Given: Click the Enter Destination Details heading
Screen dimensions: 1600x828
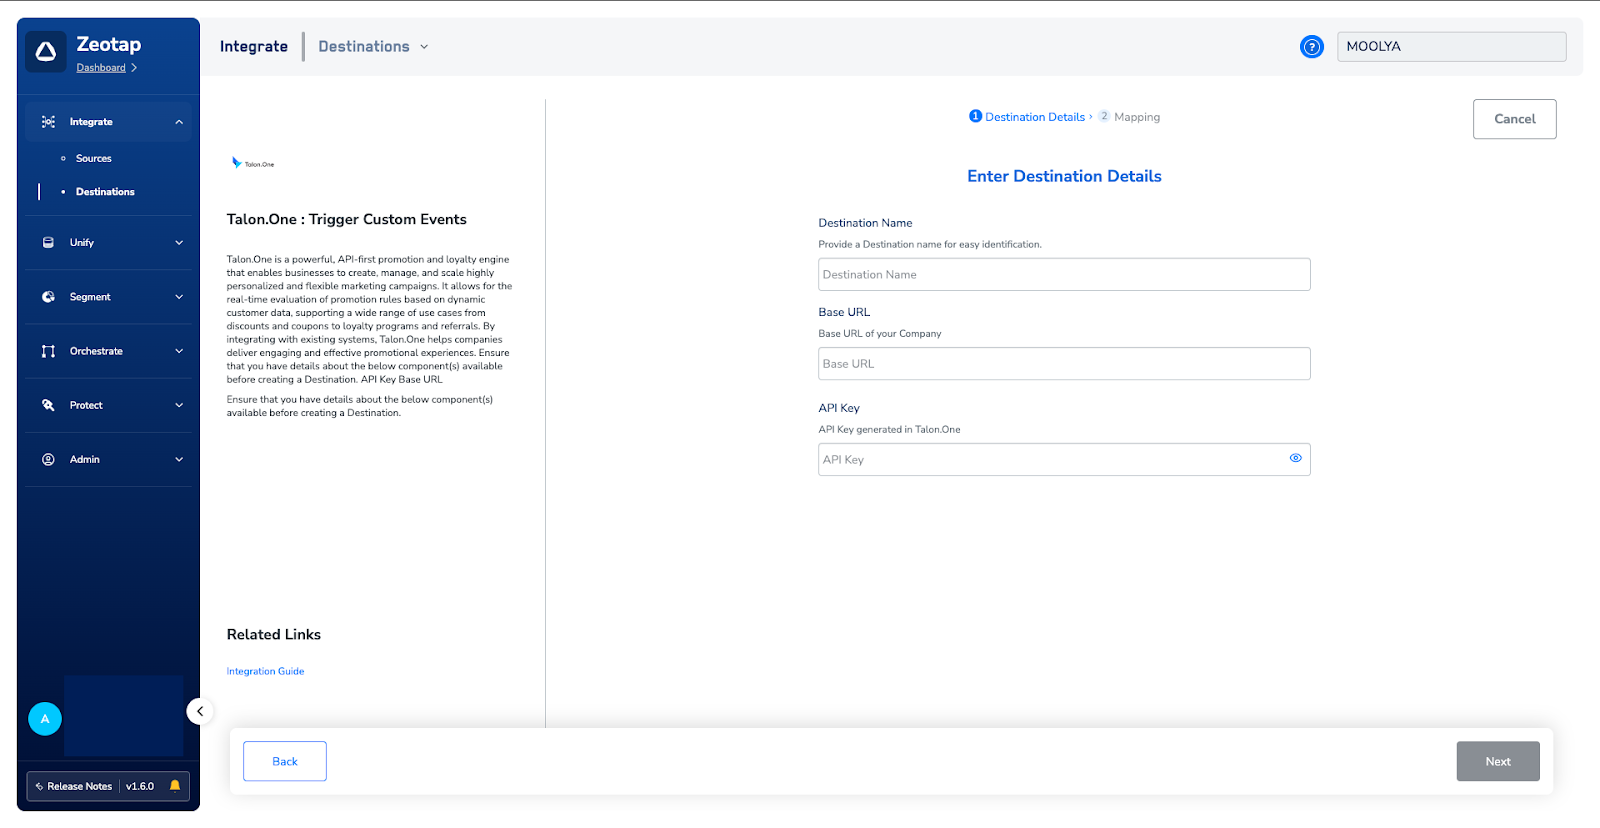Looking at the screenshot, I should (1064, 176).
